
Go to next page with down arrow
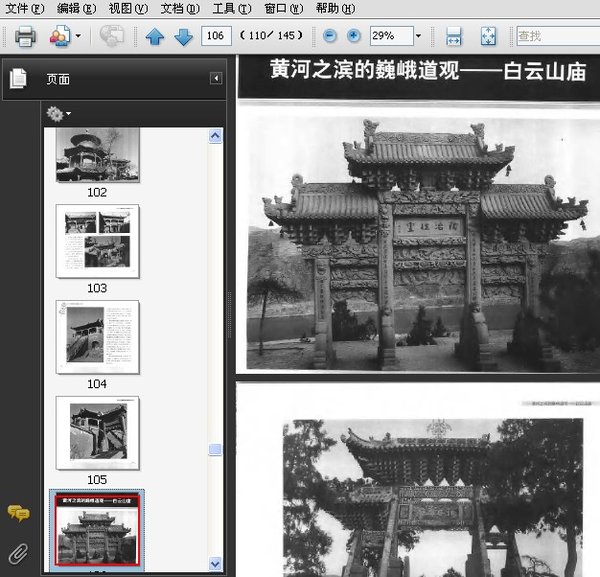(183, 37)
